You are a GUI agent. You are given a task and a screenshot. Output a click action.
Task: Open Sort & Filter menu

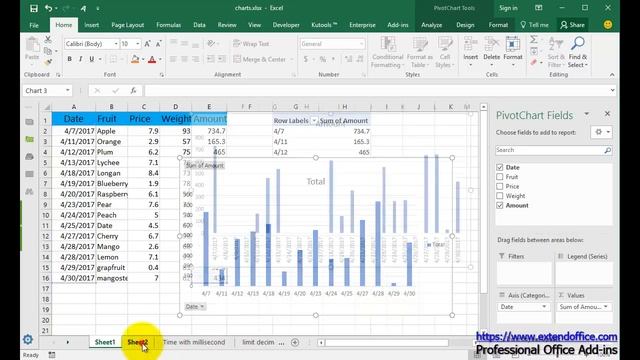[556, 52]
